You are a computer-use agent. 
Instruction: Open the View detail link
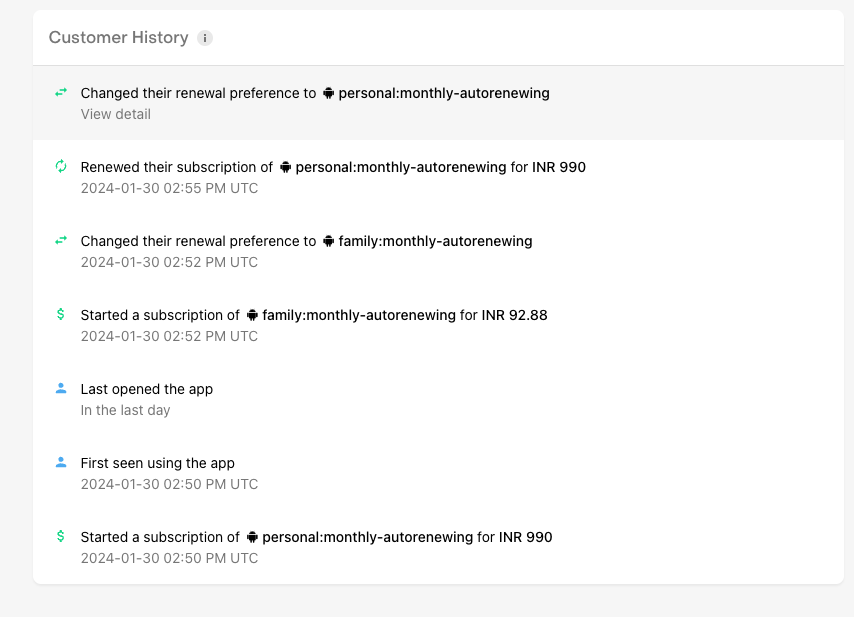click(x=115, y=114)
